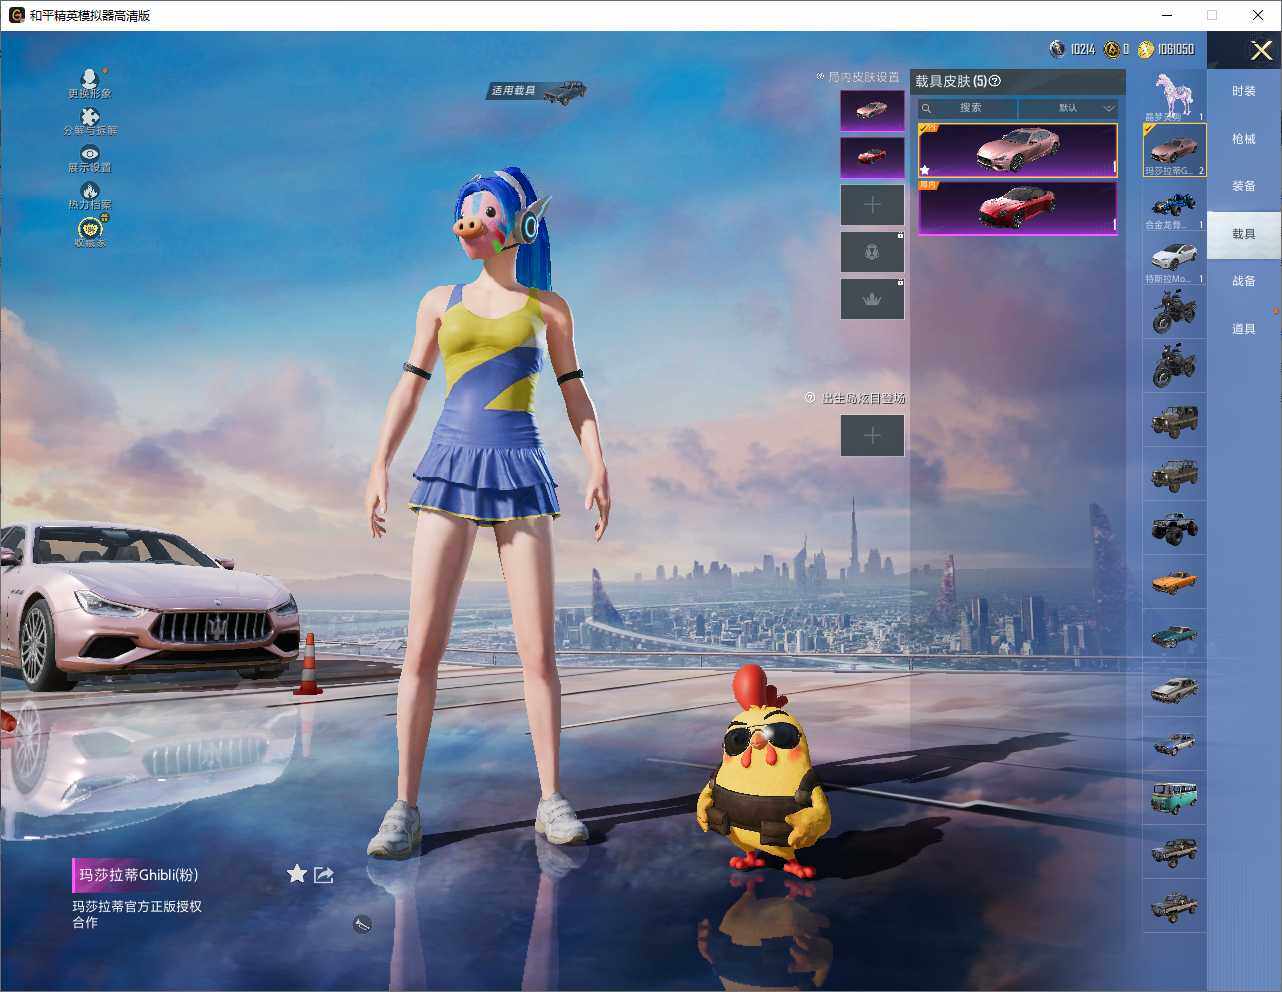Screen dimensions: 1282x992
Task: Select the silver sedan vehicle
Action: click(1175, 690)
